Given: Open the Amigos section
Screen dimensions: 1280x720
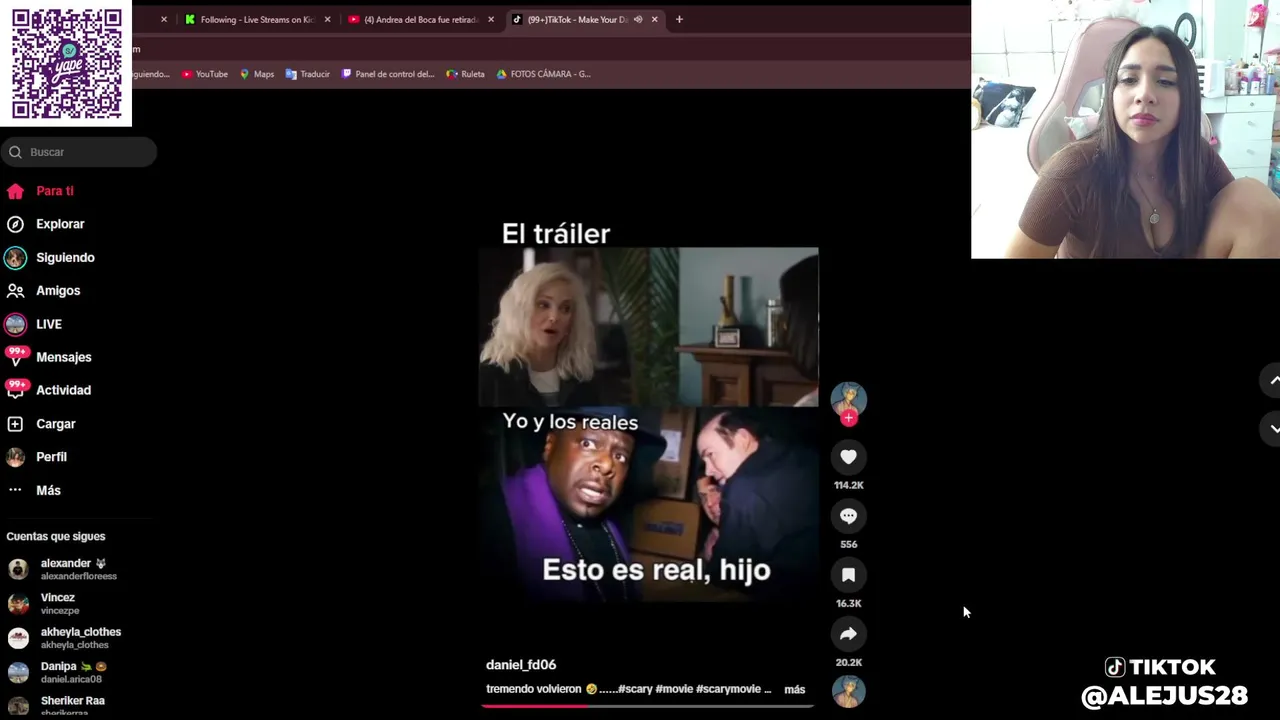Looking at the screenshot, I should (58, 291).
